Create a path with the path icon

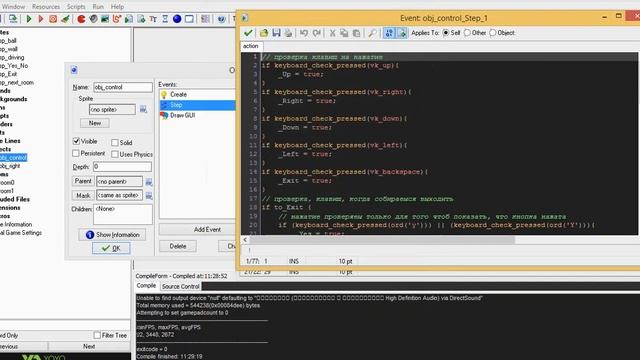[117, 19]
